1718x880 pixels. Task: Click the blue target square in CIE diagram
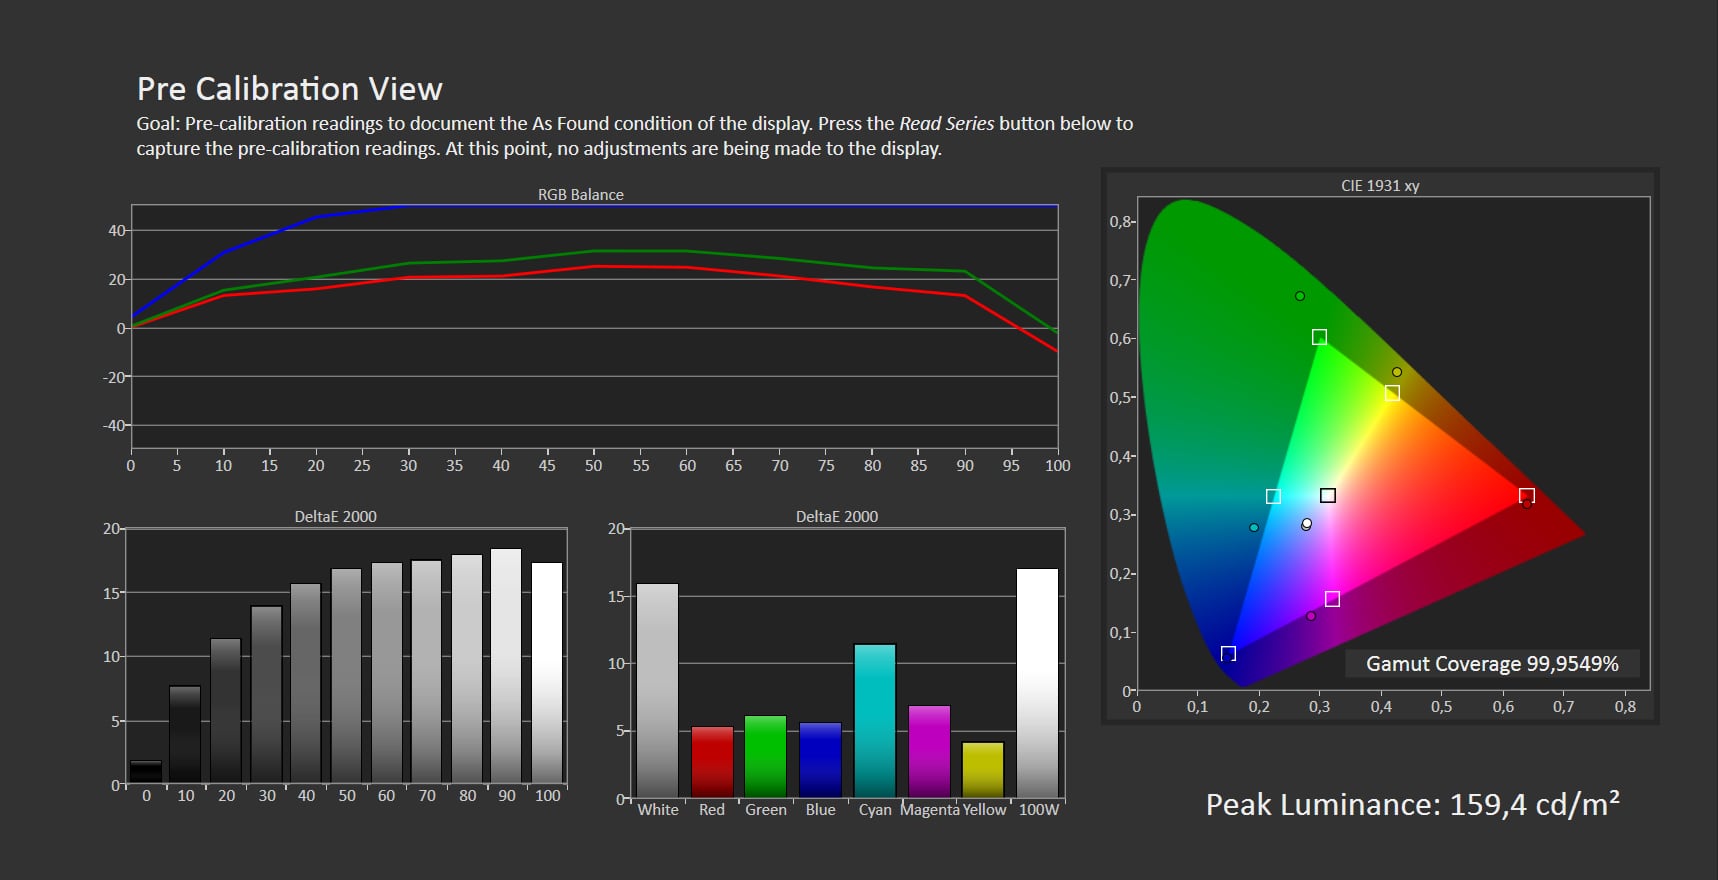(x=1228, y=653)
